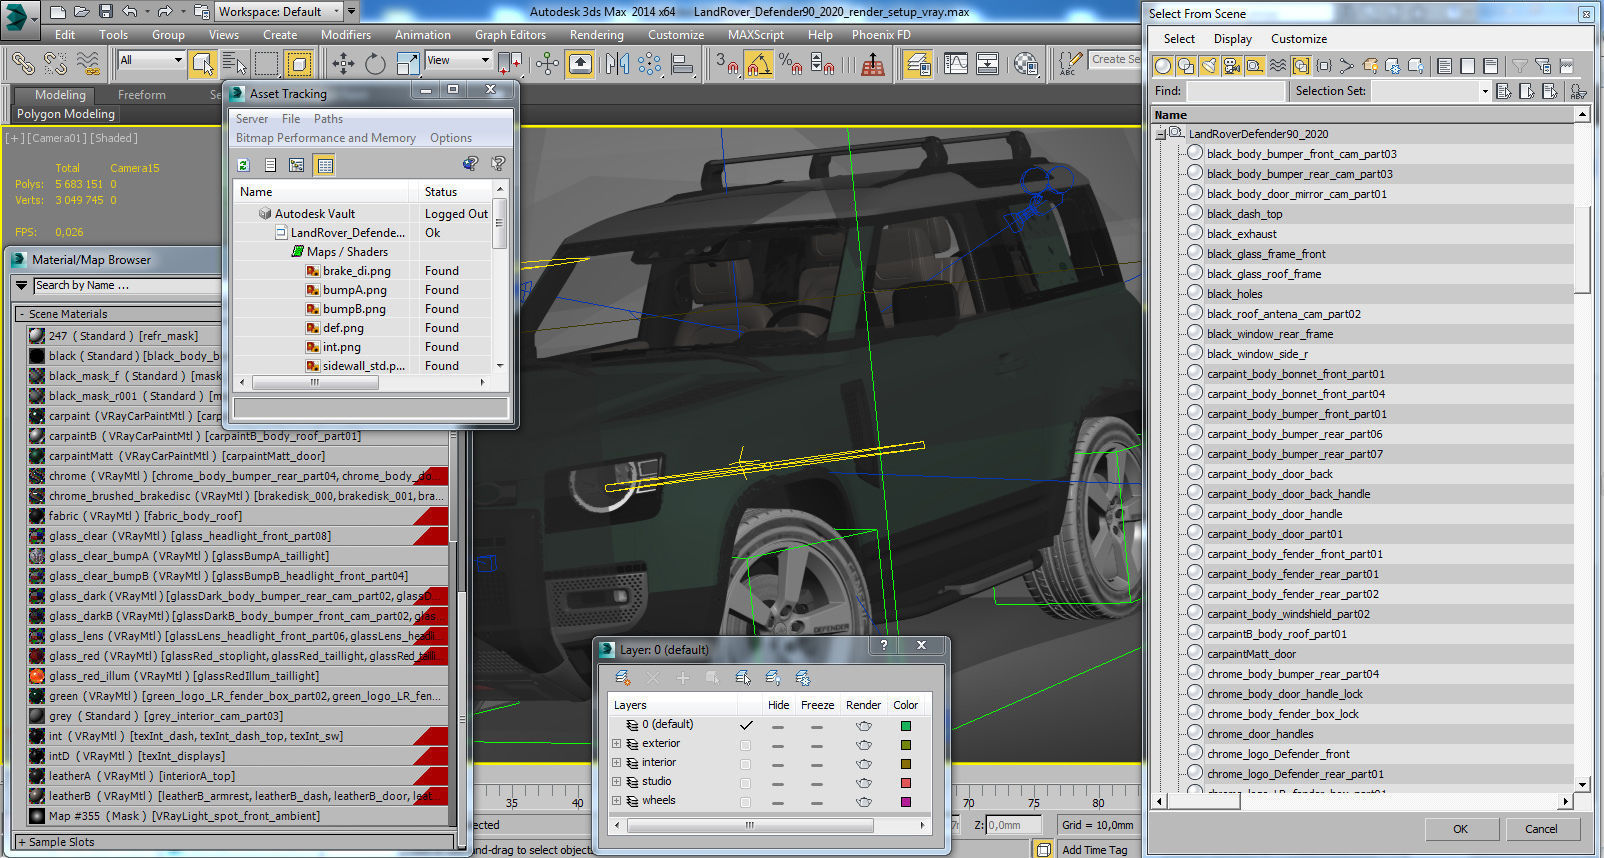Expand the studio layer

[x=616, y=782]
